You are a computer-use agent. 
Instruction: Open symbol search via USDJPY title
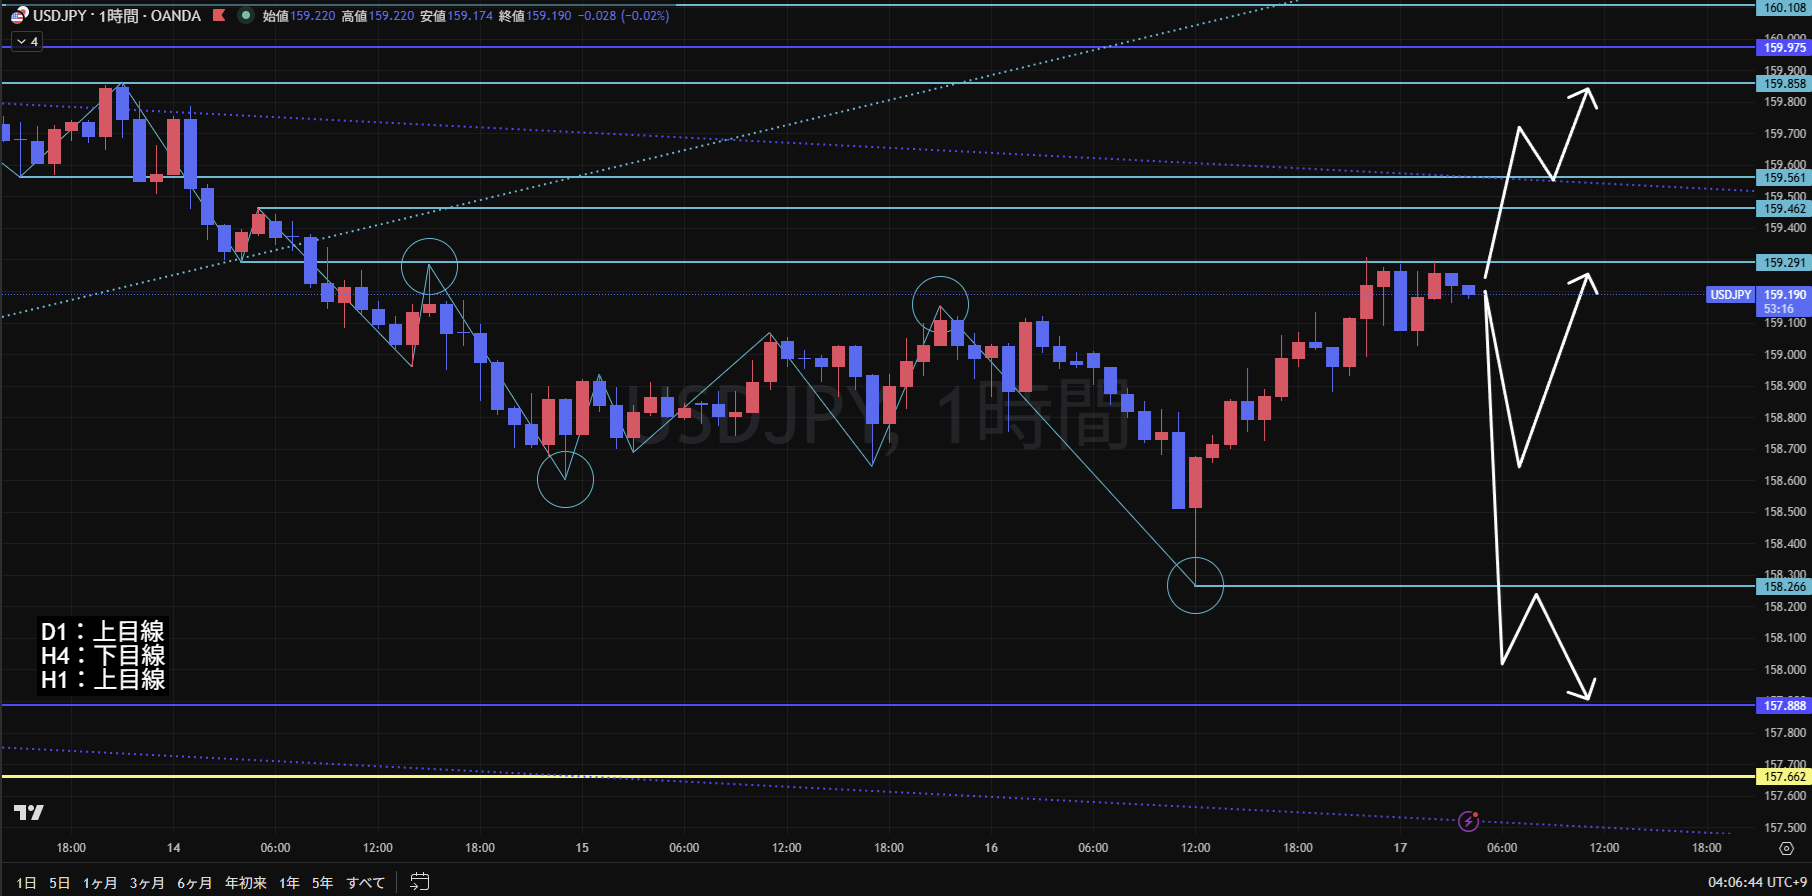point(60,15)
